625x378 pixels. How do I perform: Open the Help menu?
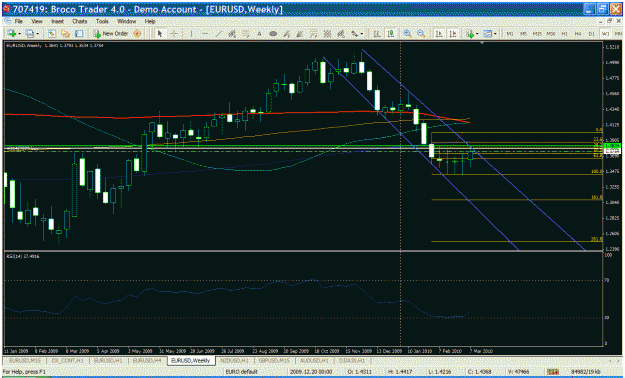click(x=150, y=21)
